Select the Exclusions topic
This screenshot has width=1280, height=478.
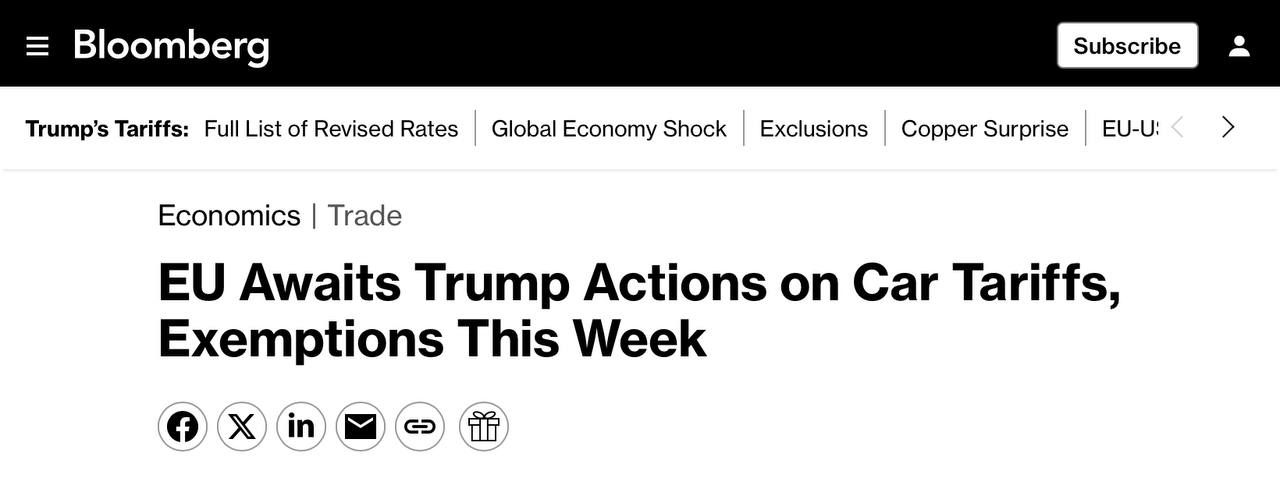[x=814, y=129]
